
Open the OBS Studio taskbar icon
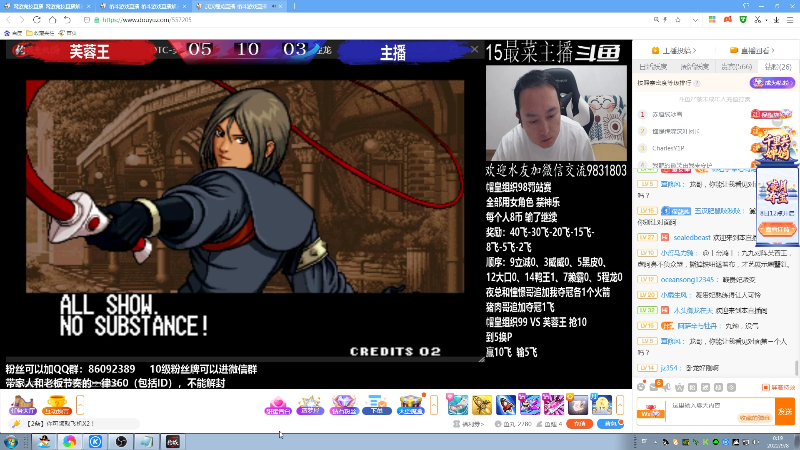coord(121,441)
